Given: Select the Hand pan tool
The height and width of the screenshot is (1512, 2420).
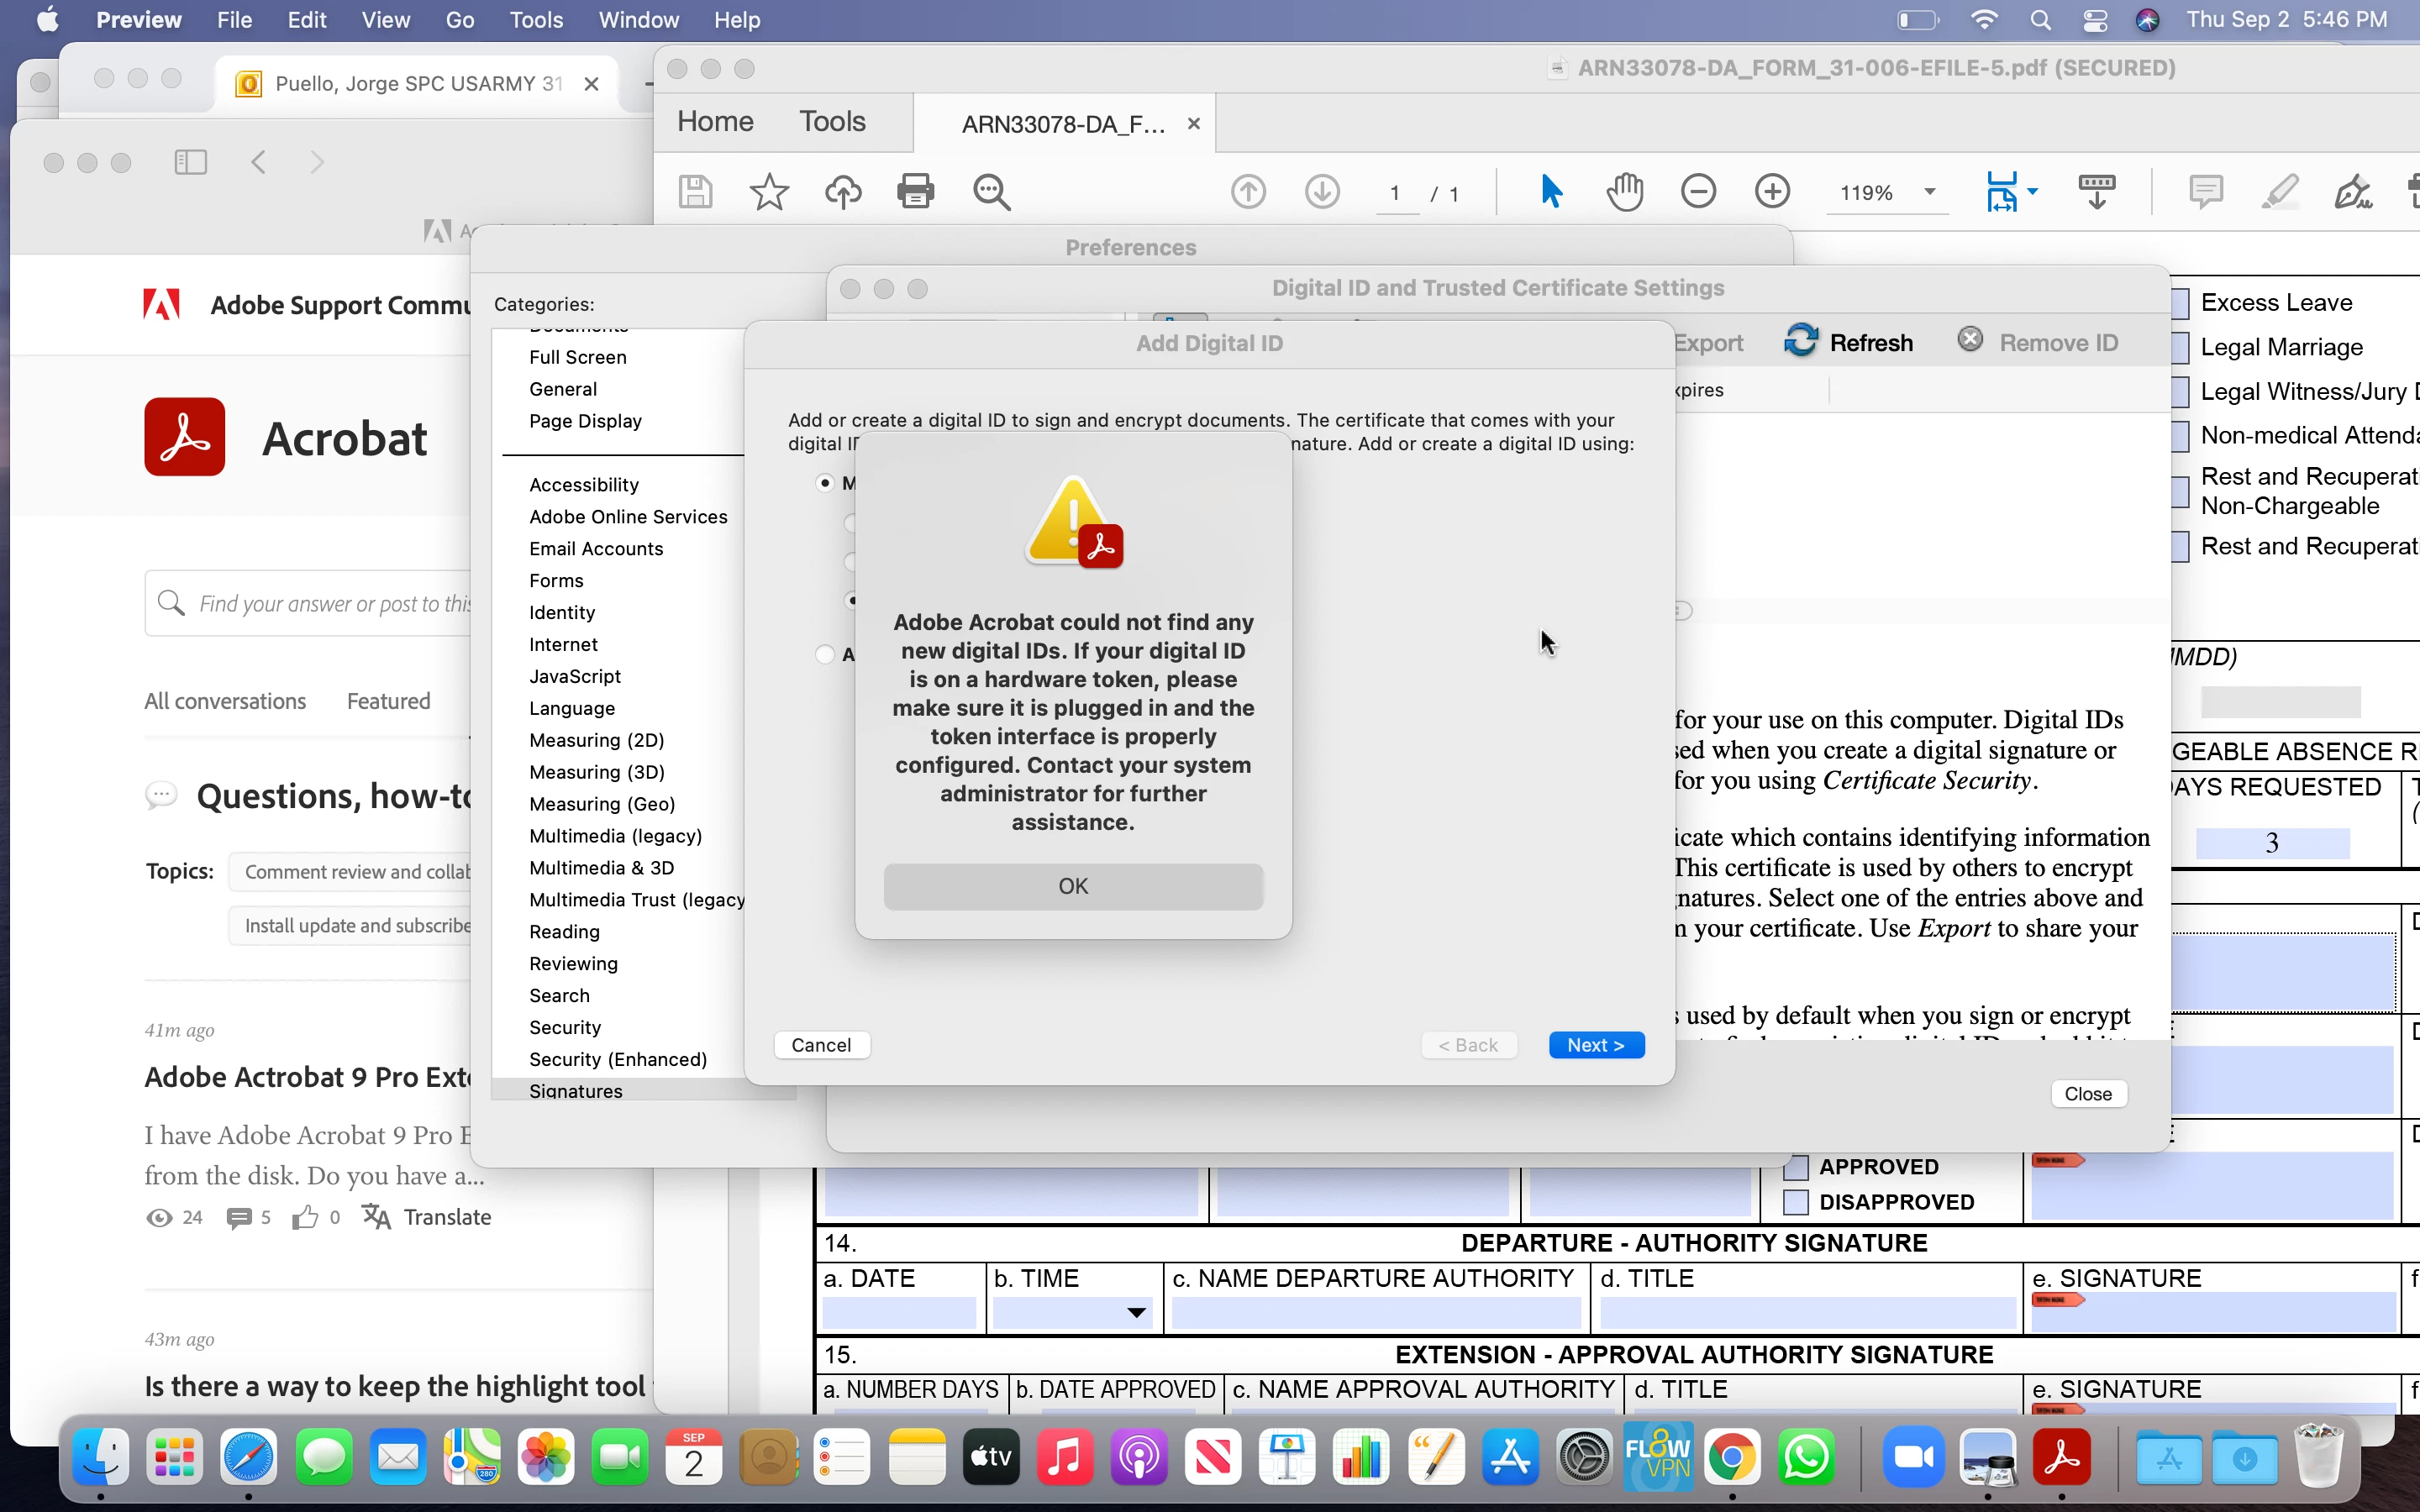Looking at the screenshot, I should click(1625, 191).
